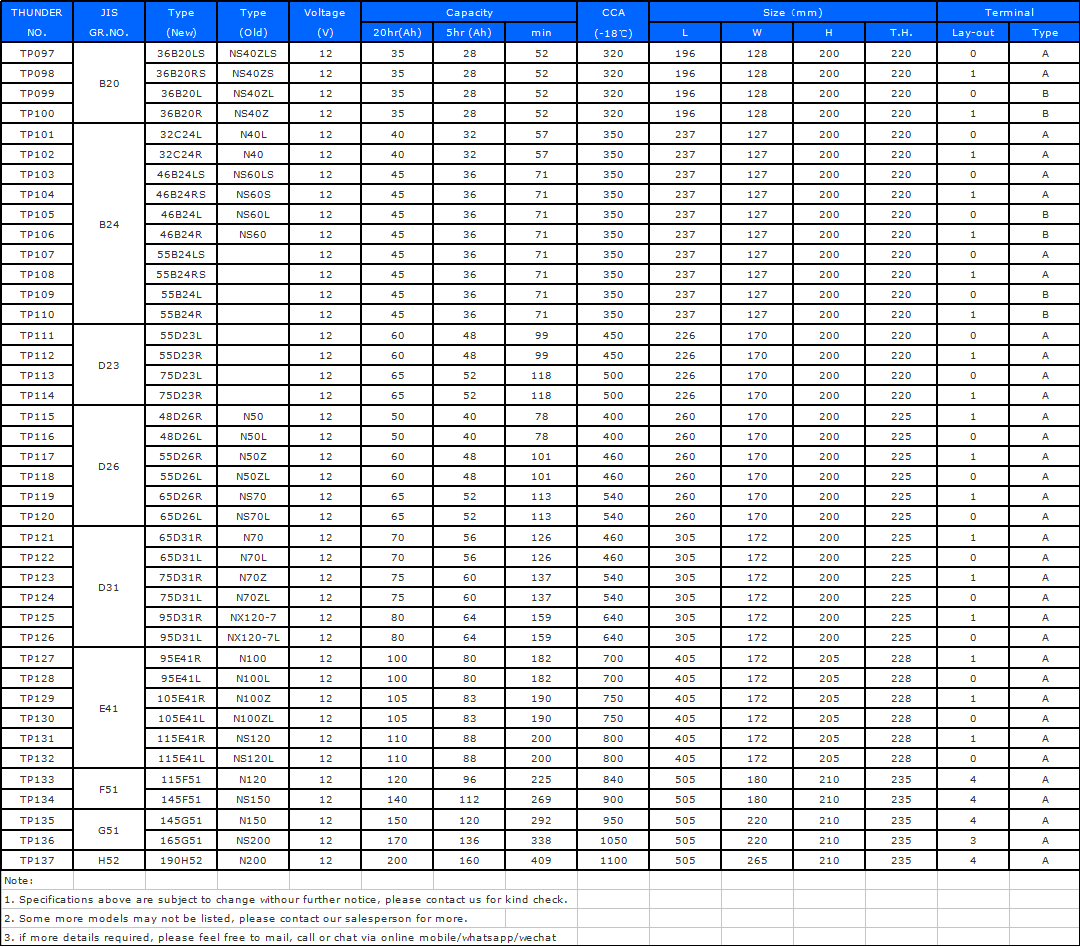Click the Terminal header cell

coord(1009,12)
